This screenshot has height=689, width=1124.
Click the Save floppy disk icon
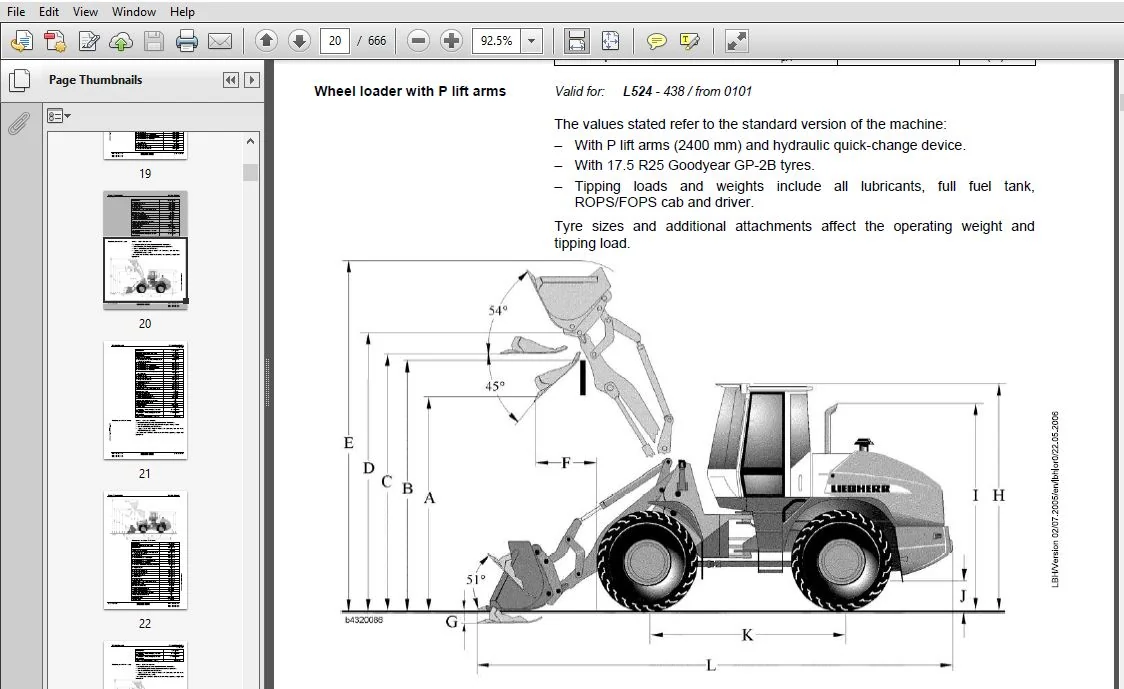tap(154, 41)
